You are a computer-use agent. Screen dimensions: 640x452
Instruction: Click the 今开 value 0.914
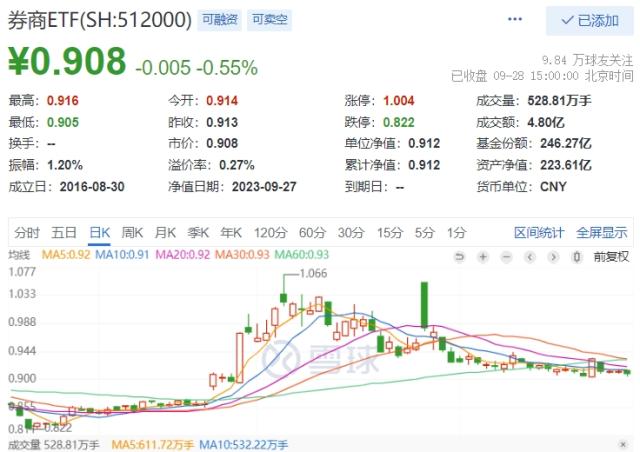coord(222,100)
